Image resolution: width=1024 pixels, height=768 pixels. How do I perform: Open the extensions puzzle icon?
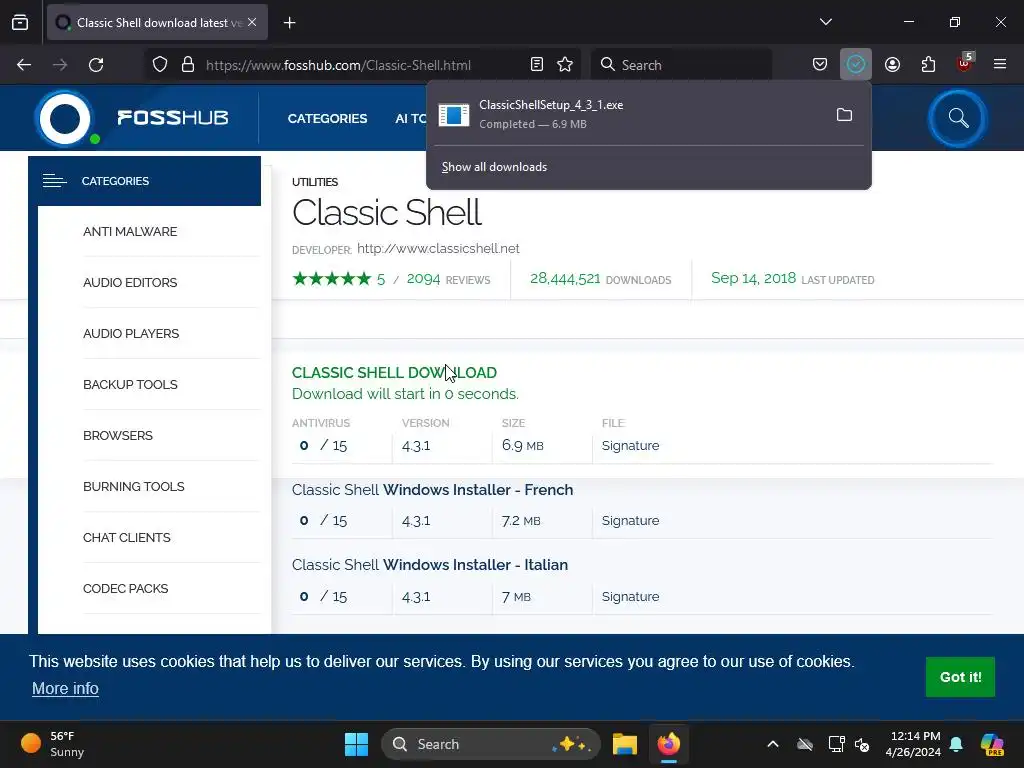pos(928,65)
